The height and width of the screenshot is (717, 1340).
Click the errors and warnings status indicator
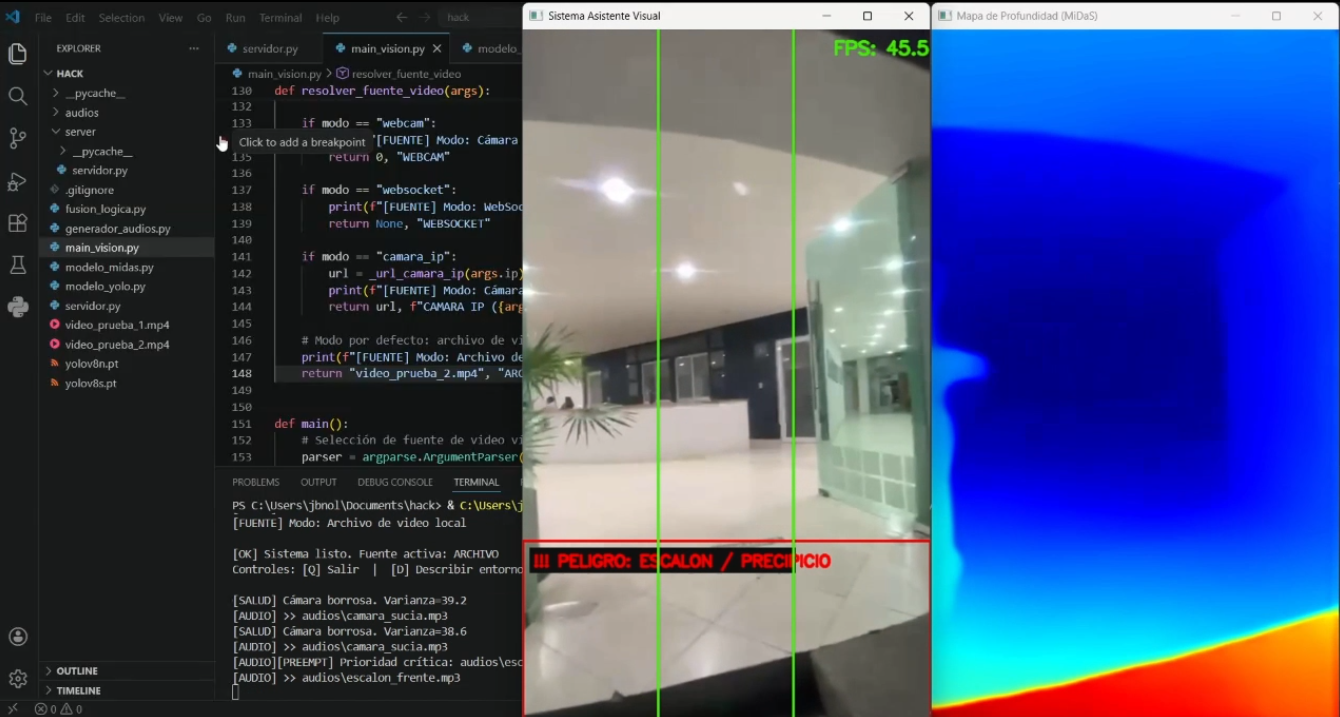pos(58,709)
